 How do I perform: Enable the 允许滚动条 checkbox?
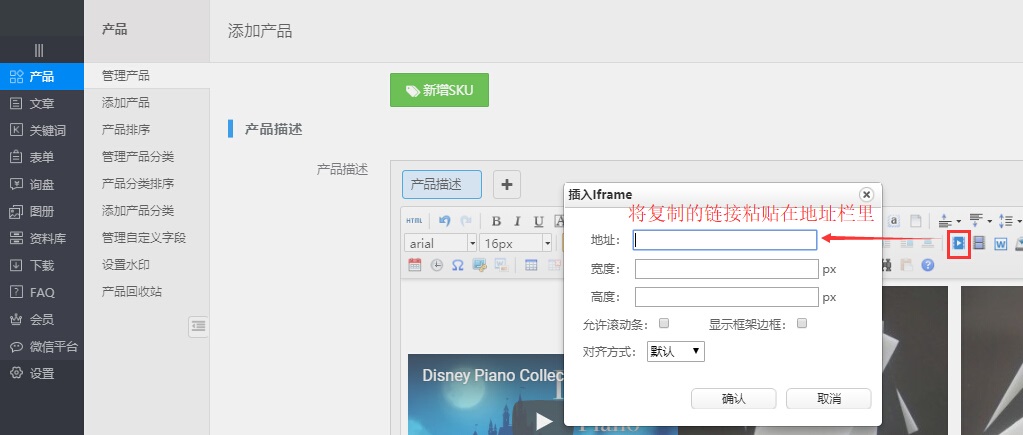click(x=664, y=323)
